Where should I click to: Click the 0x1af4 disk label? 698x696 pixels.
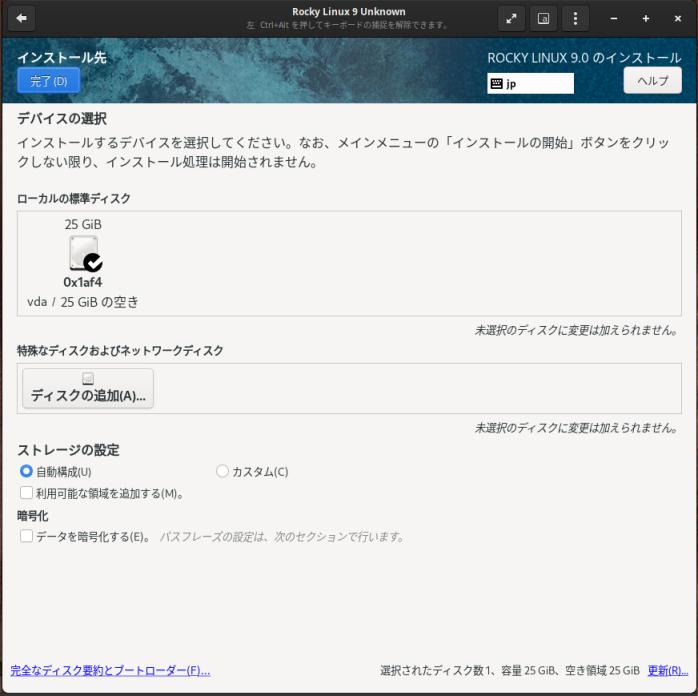[x=83, y=282]
